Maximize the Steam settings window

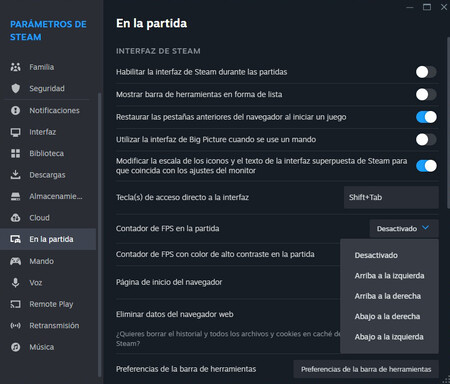coord(427,7)
